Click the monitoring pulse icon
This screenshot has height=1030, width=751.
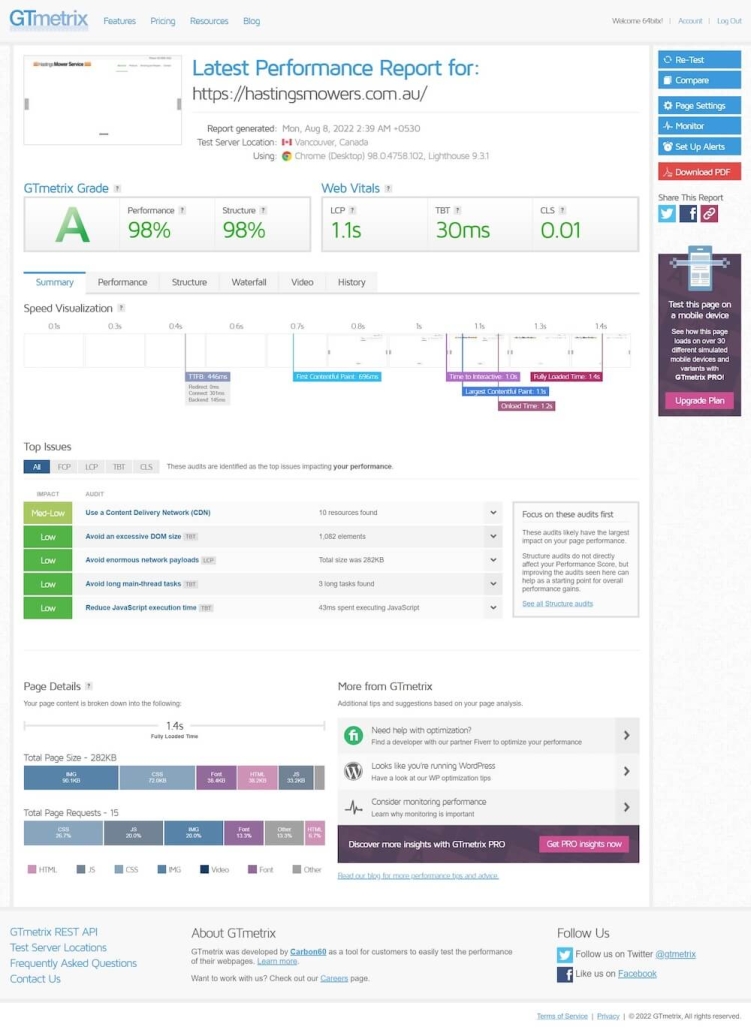353,807
